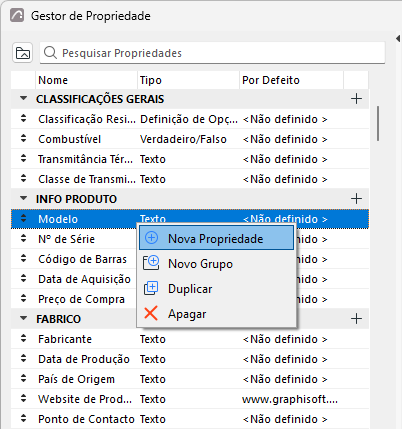Viewport: 402px width, 429px height.
Task: Click reorder handle of Modelo row
Action: [x=23, y=218]
